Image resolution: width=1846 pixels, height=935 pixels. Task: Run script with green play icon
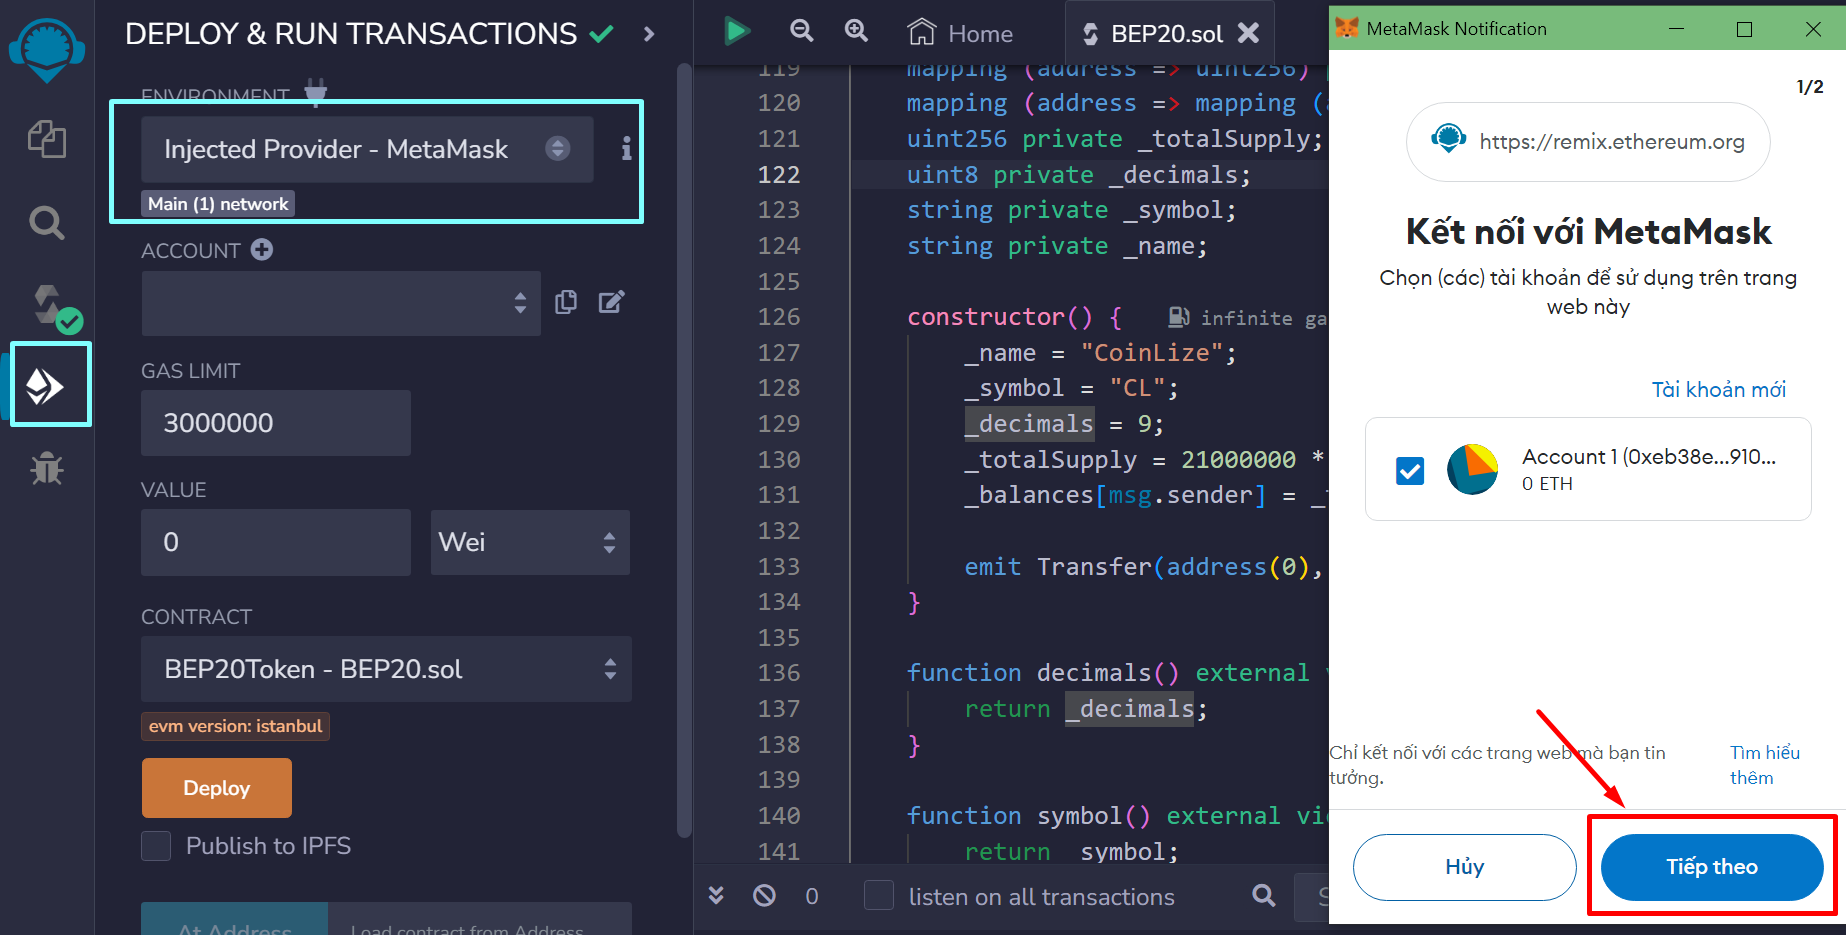click(x=737, y=31)
